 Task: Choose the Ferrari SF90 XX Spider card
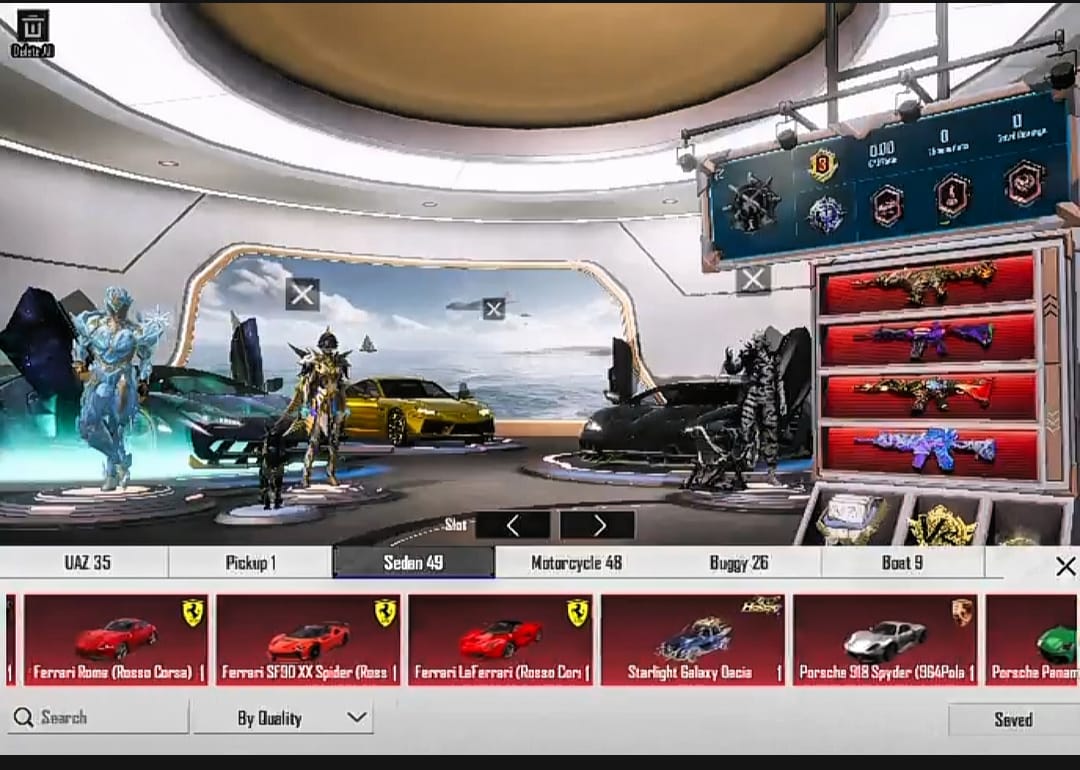coord(308,640)
